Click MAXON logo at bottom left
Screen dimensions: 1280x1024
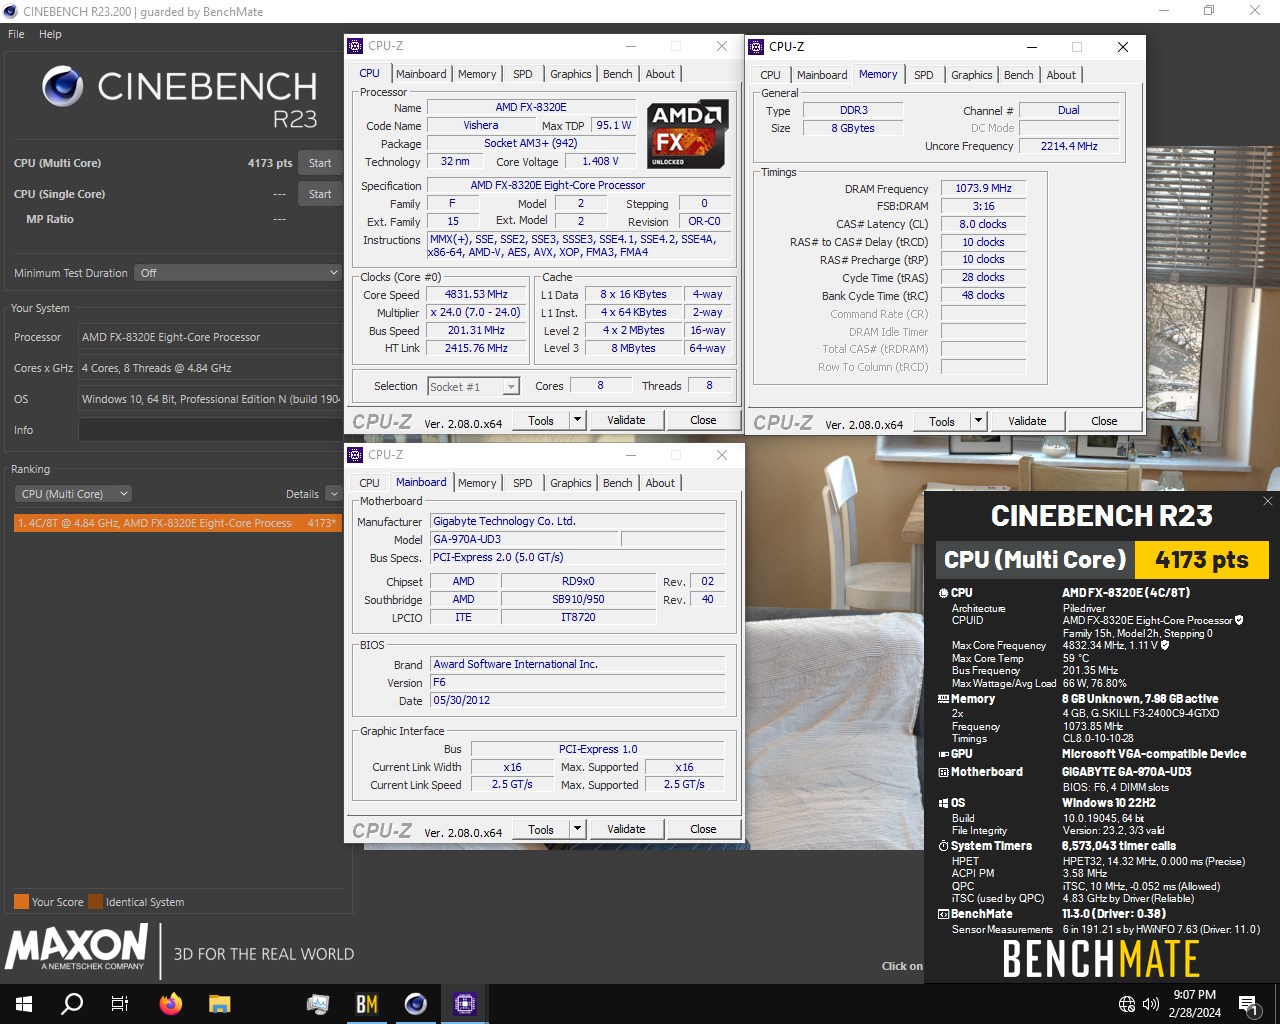click(77, 947)
